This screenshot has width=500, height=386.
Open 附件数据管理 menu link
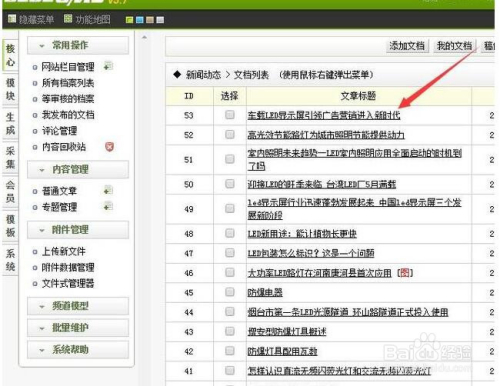click(68, 267)
